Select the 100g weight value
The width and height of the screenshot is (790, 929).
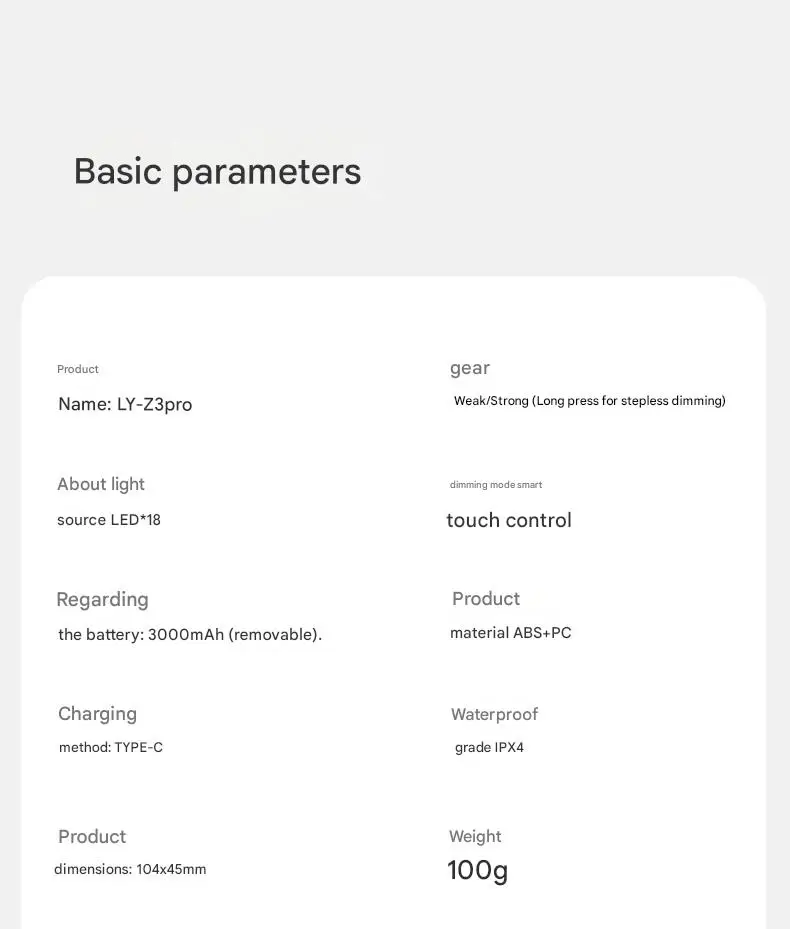478,871
